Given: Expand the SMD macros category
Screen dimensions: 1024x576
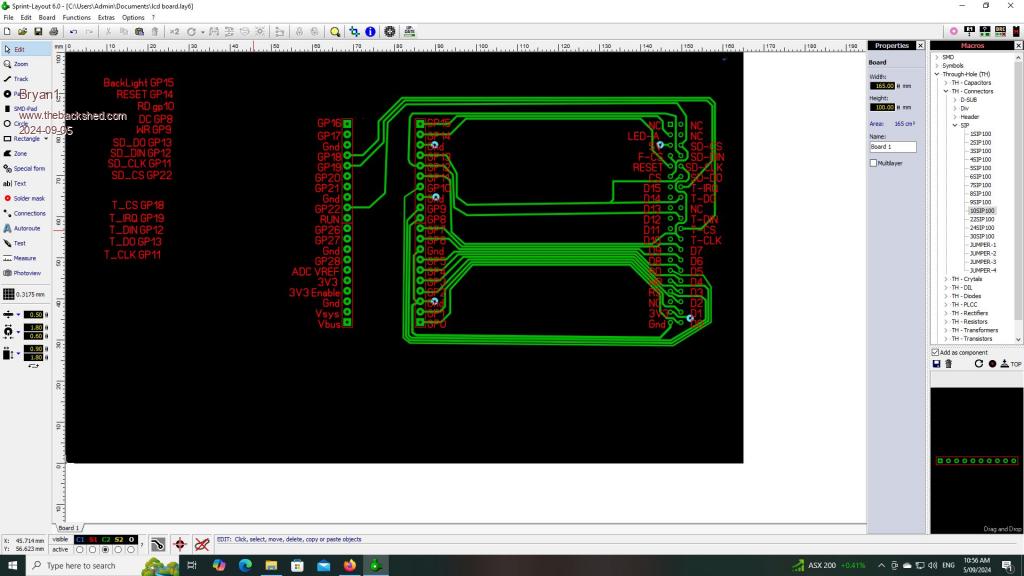Looking at the screenshot, I should (938, 57).
